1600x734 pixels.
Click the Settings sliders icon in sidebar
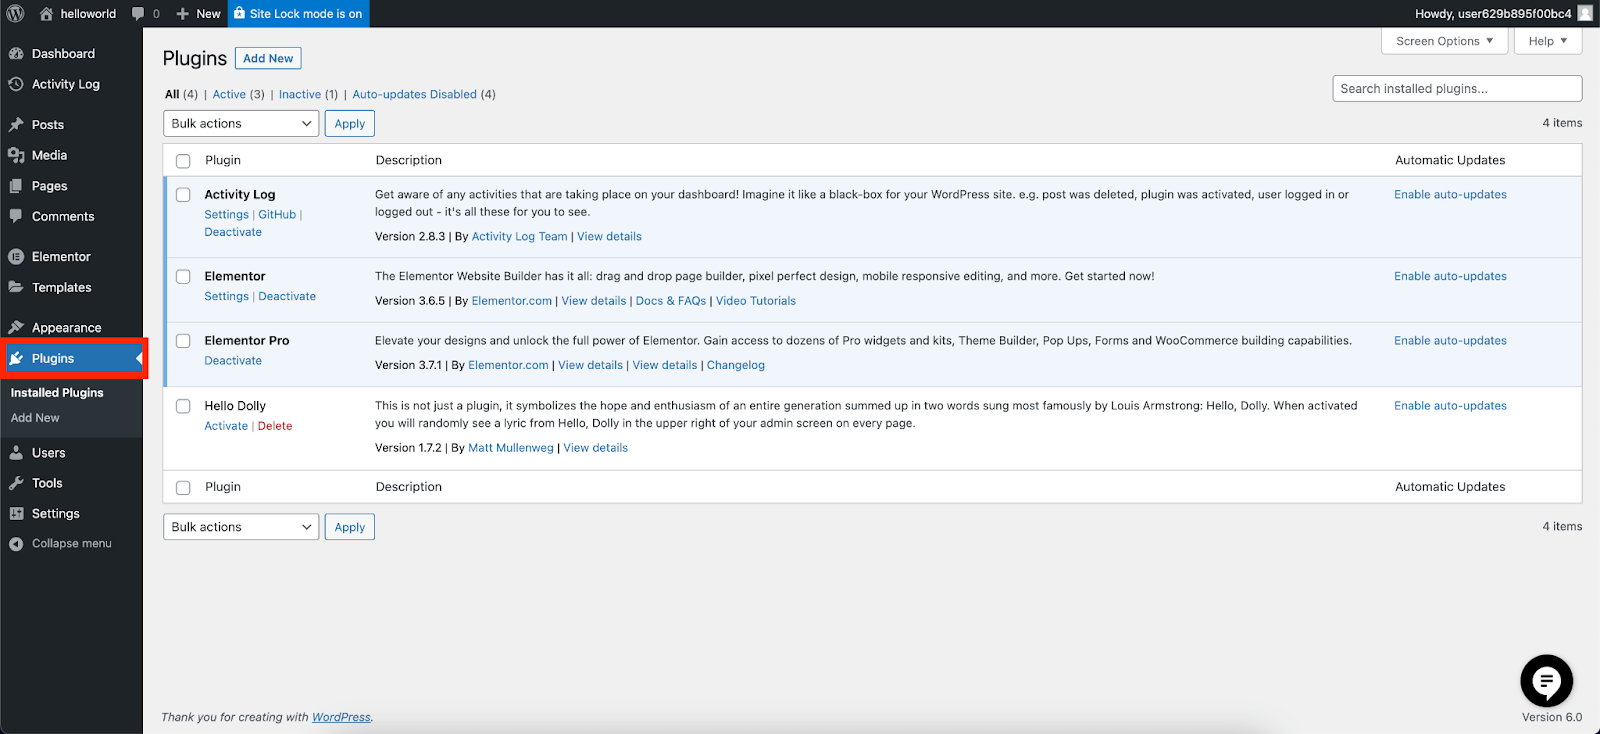click(16, 514)
